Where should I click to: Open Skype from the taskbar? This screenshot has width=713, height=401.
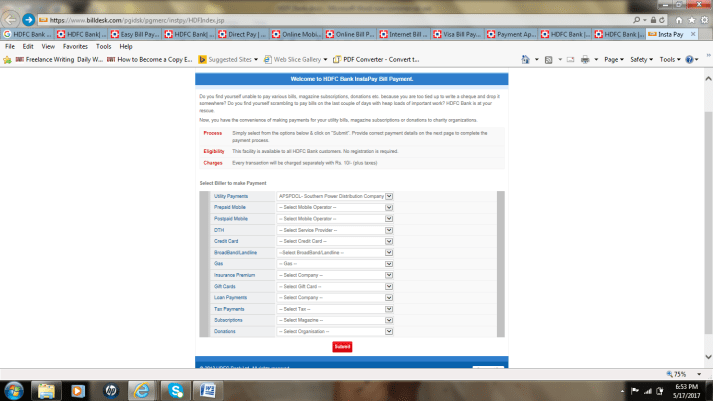click(176, 391)
